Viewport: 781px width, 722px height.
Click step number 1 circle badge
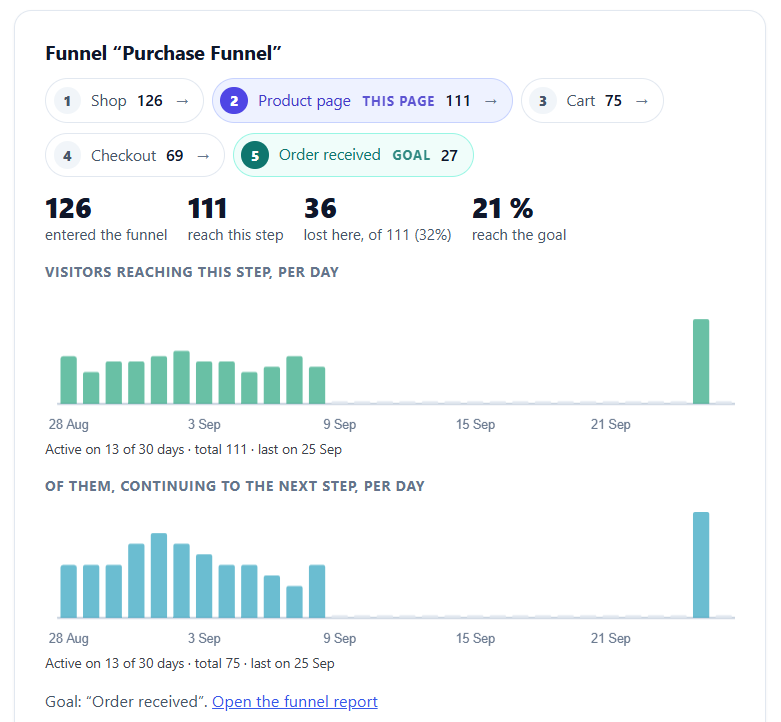click(x=67, y=101)
